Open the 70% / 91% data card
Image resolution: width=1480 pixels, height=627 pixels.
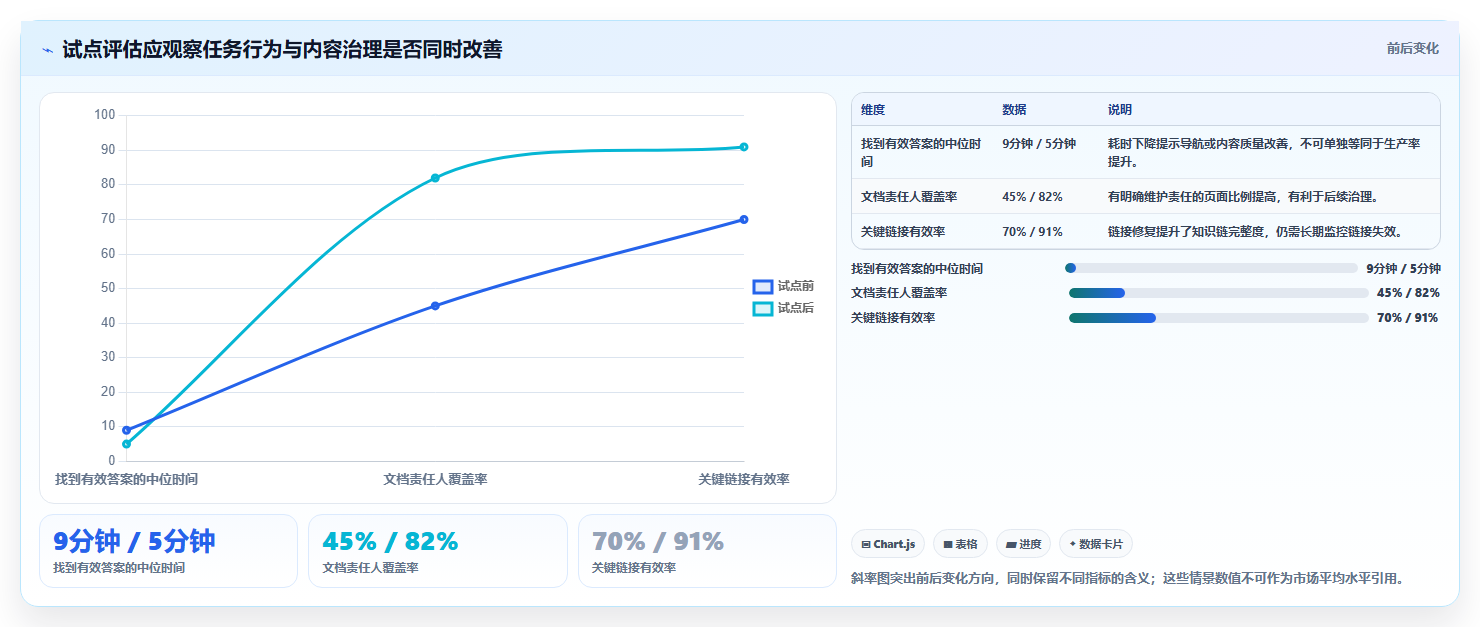(707, 551)
